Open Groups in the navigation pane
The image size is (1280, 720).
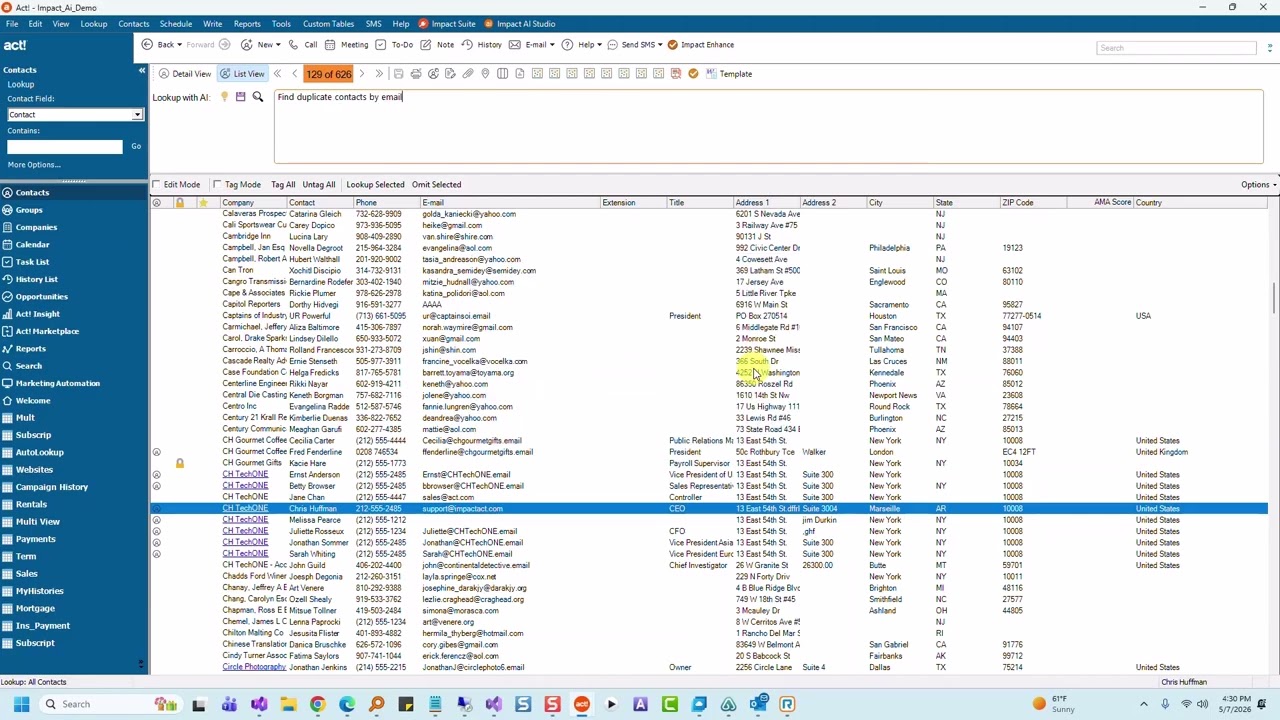pos(29,210)
